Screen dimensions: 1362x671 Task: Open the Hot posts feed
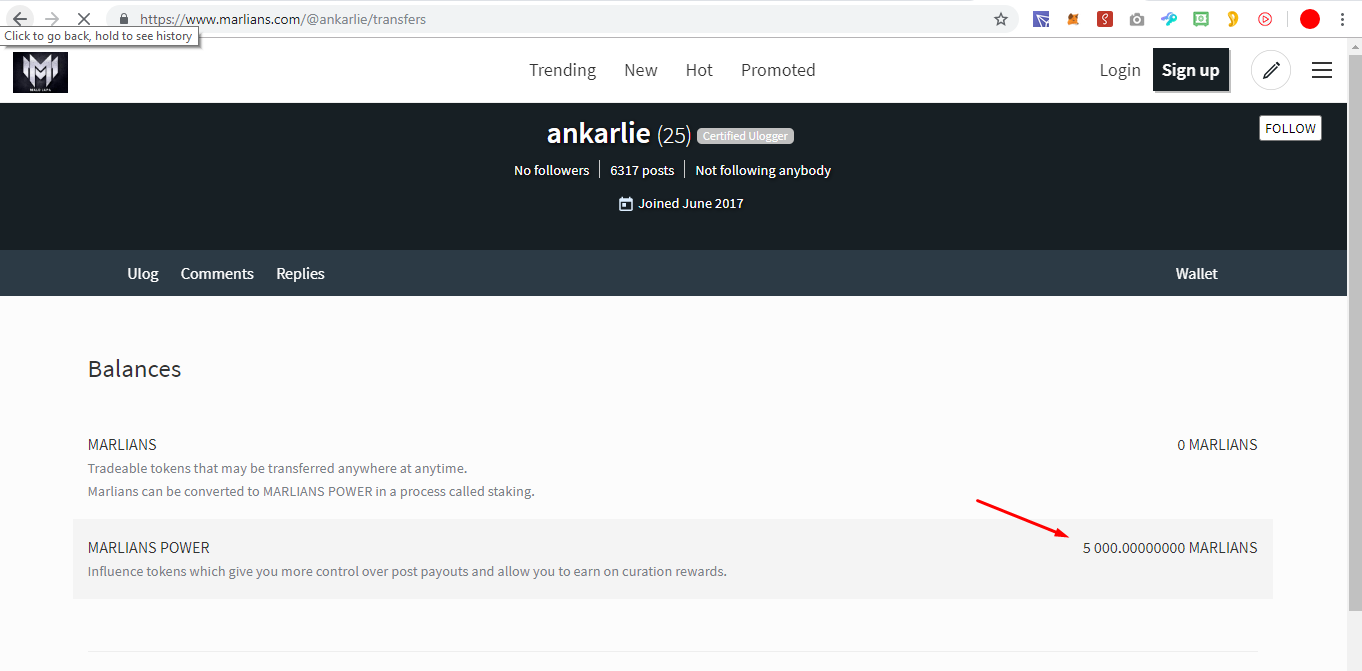[699, 70]
